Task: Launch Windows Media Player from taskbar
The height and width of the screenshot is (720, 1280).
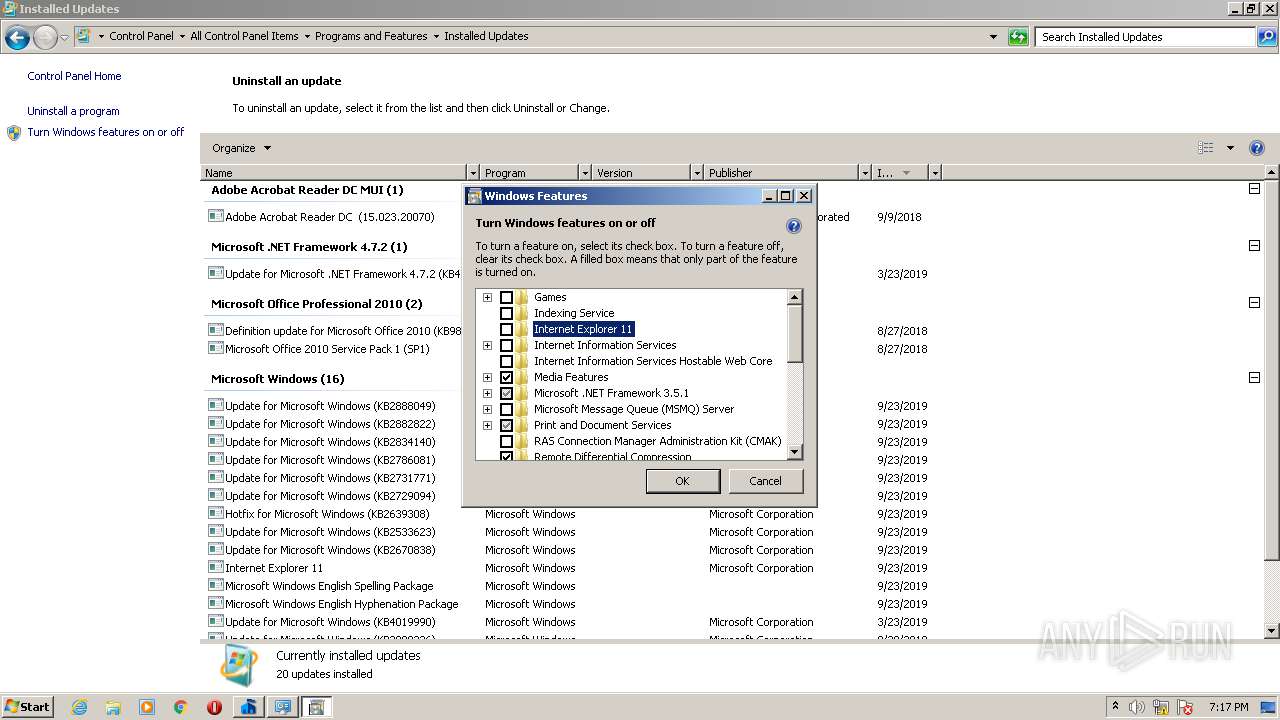Action: 147,707
